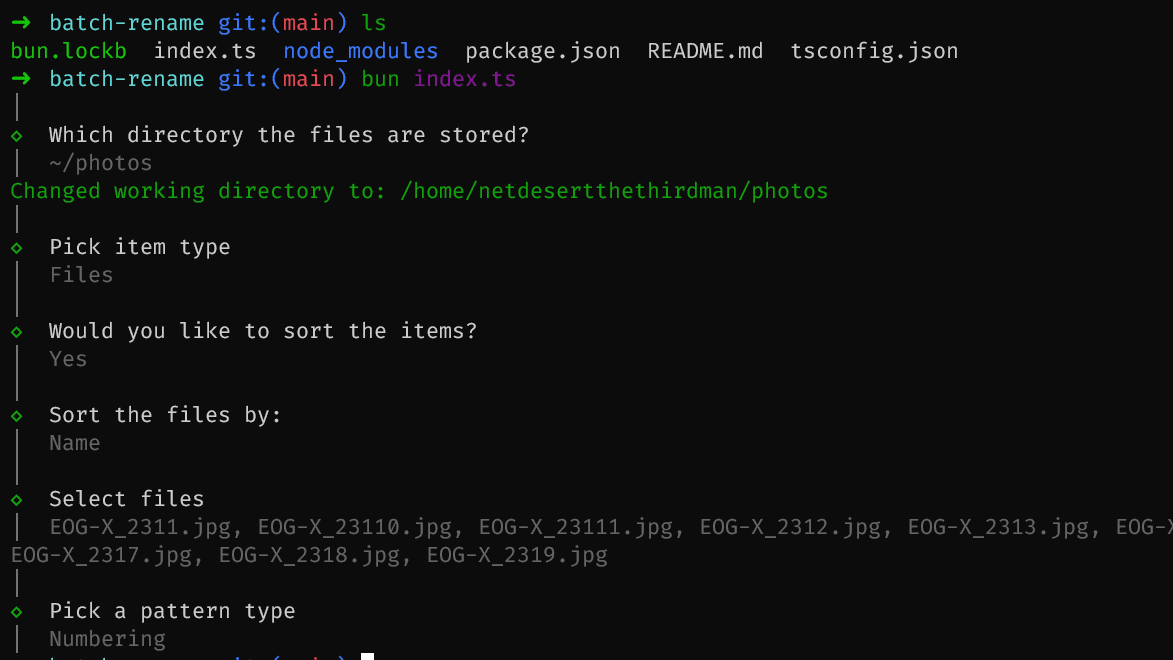Click the diamond next to "Sort the files by"
Viewport: 1173px width, 660px height.
click(17, 415)
